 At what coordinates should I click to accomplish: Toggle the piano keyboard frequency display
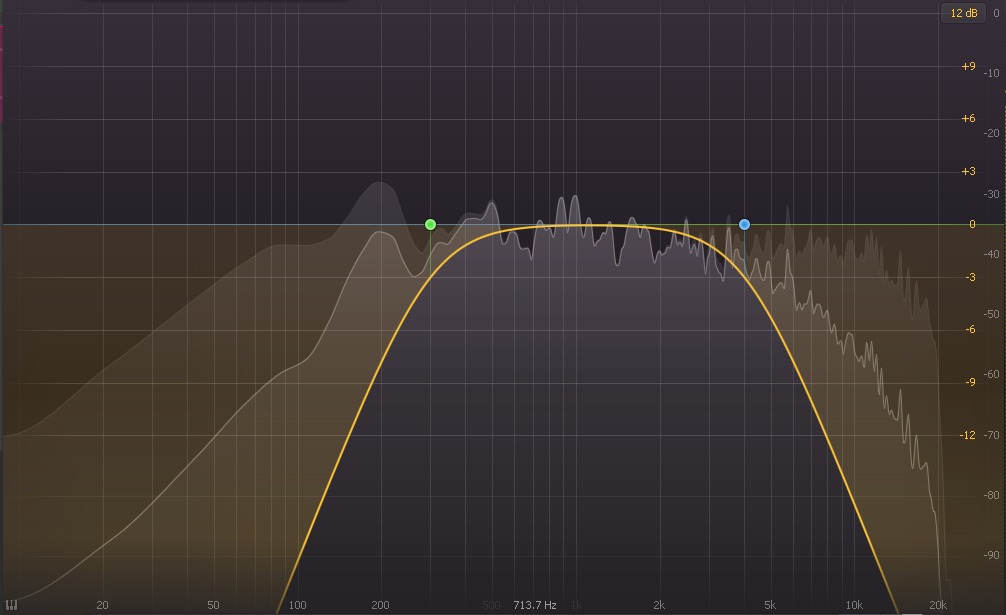[10, 604]
